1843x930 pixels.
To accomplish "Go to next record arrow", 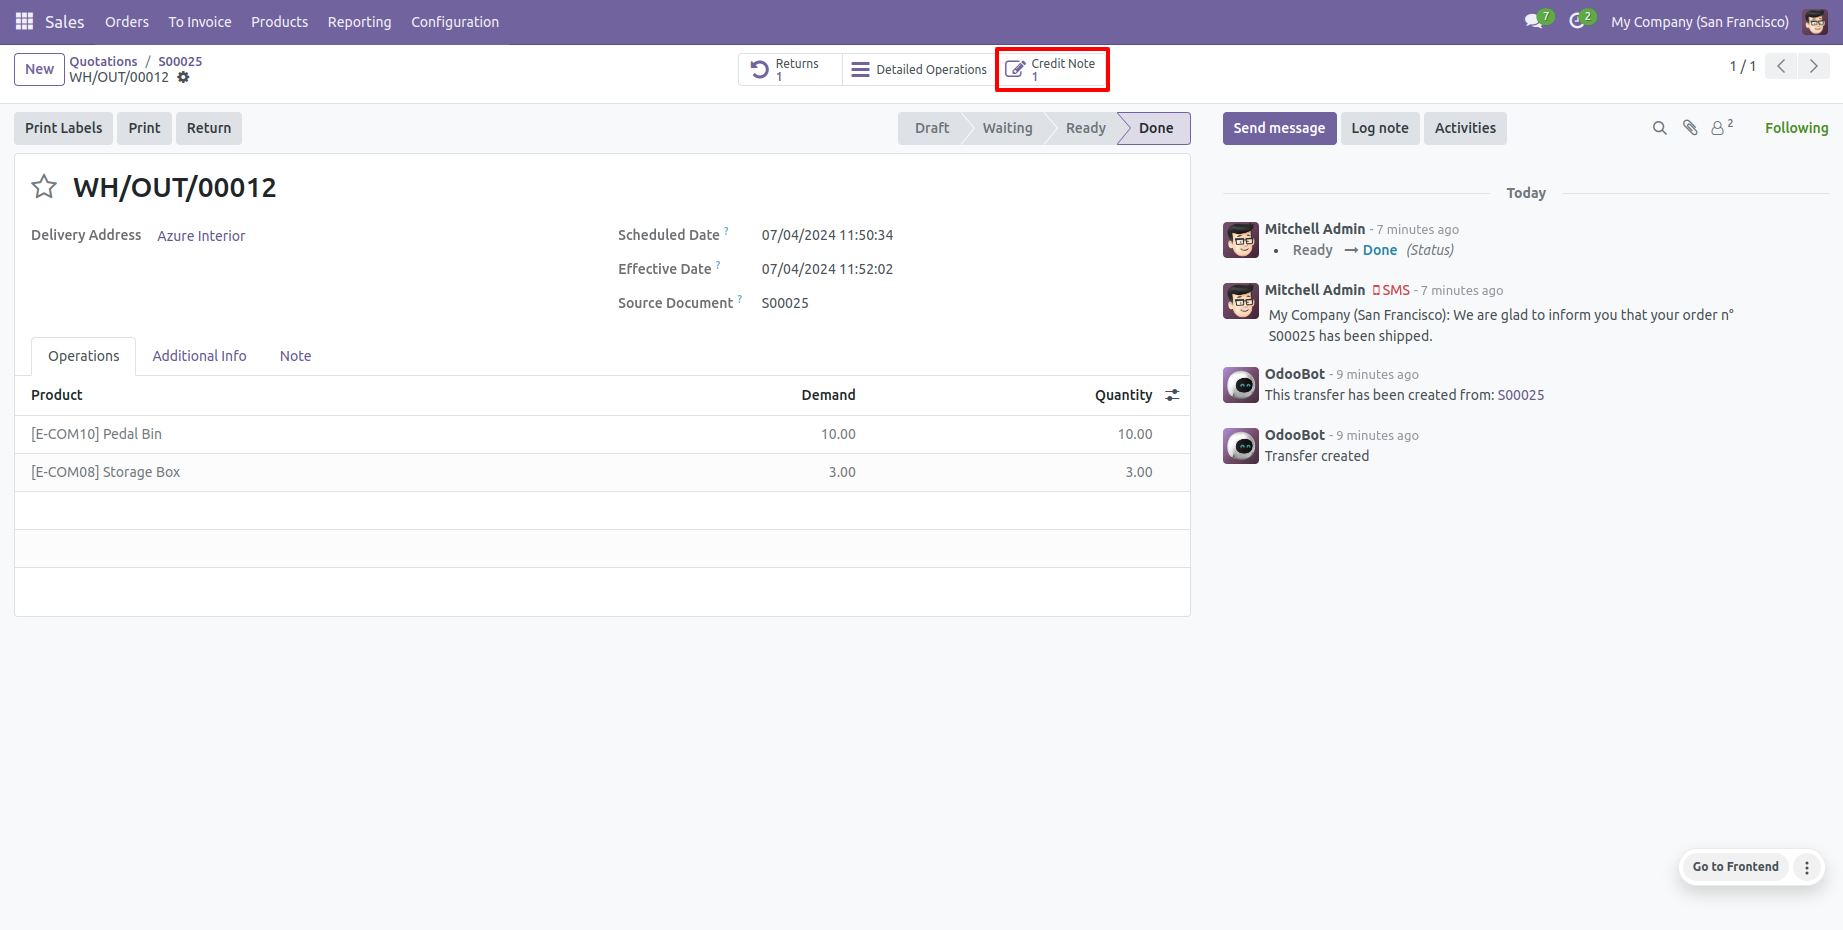I will pyautogui.click(x=1814, y=66).
